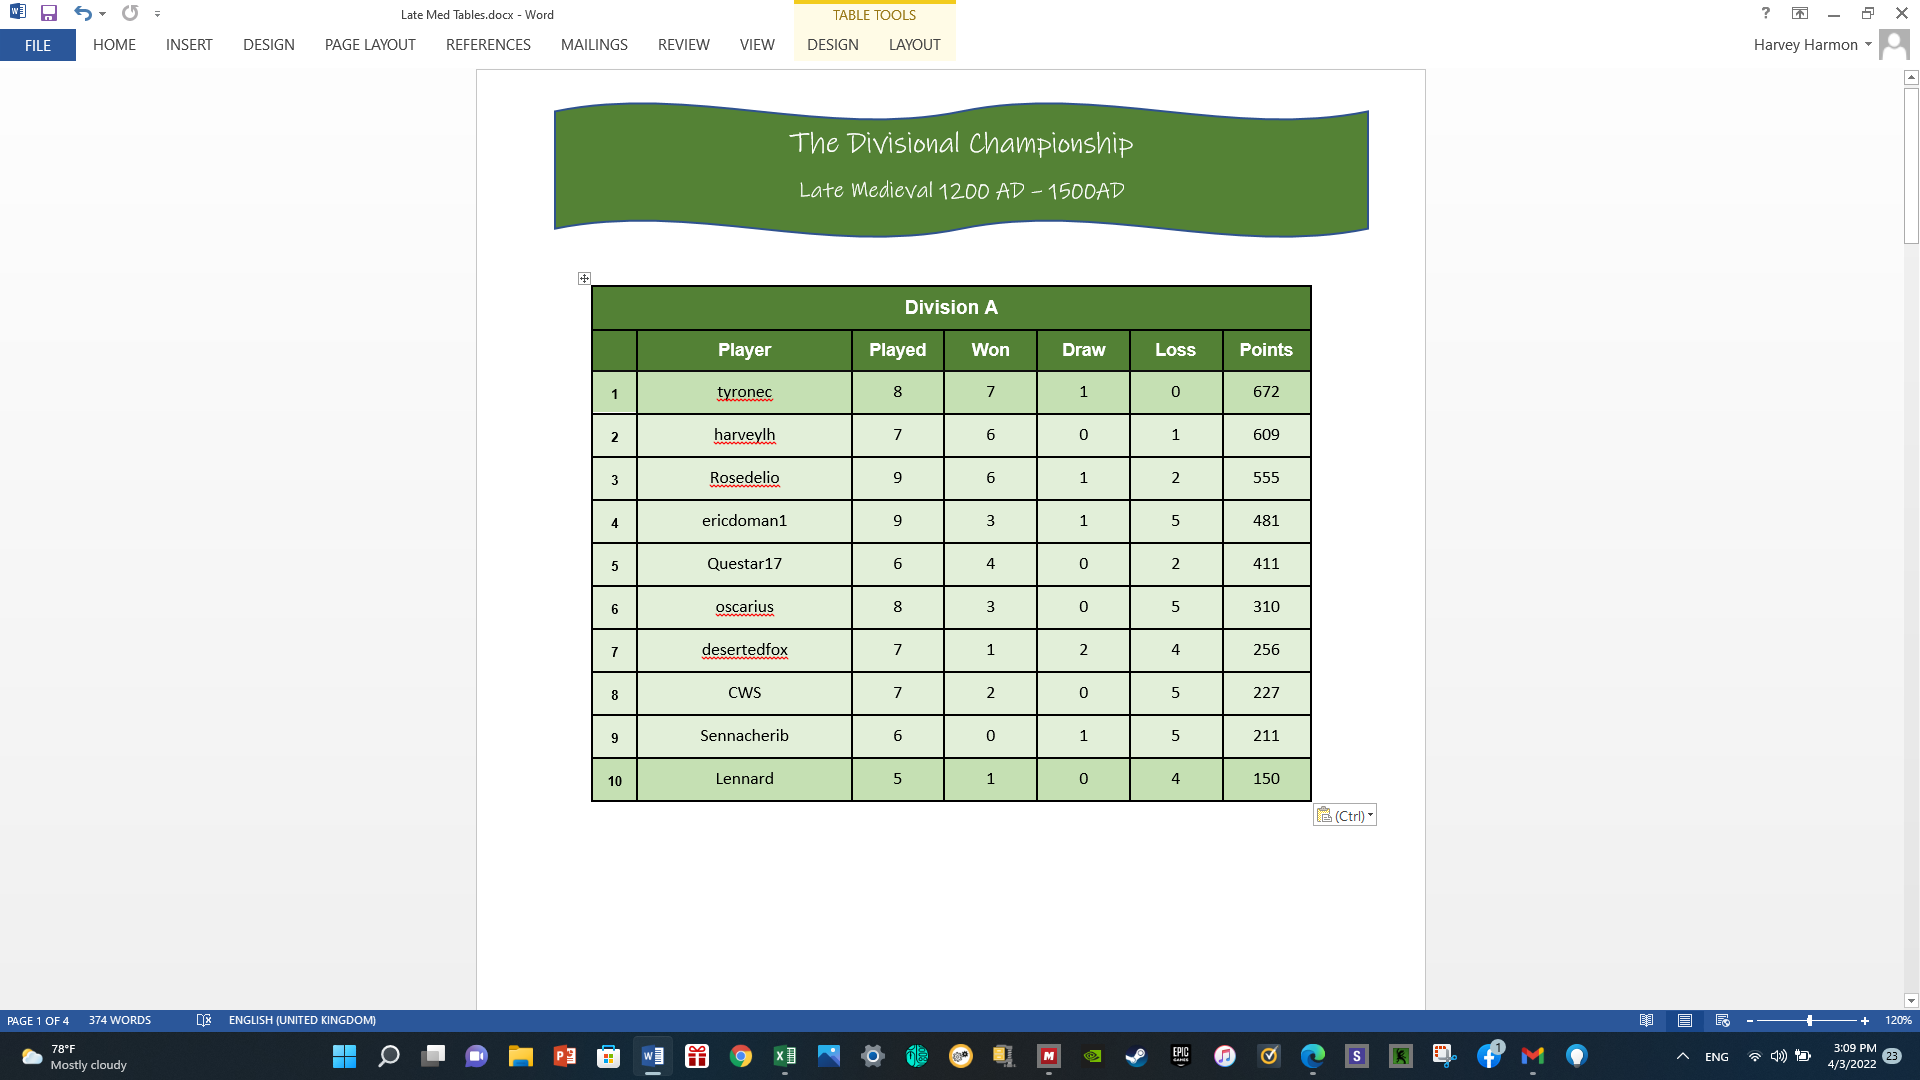Switch to the HOME ribbon tab

(x=114, y=45)
